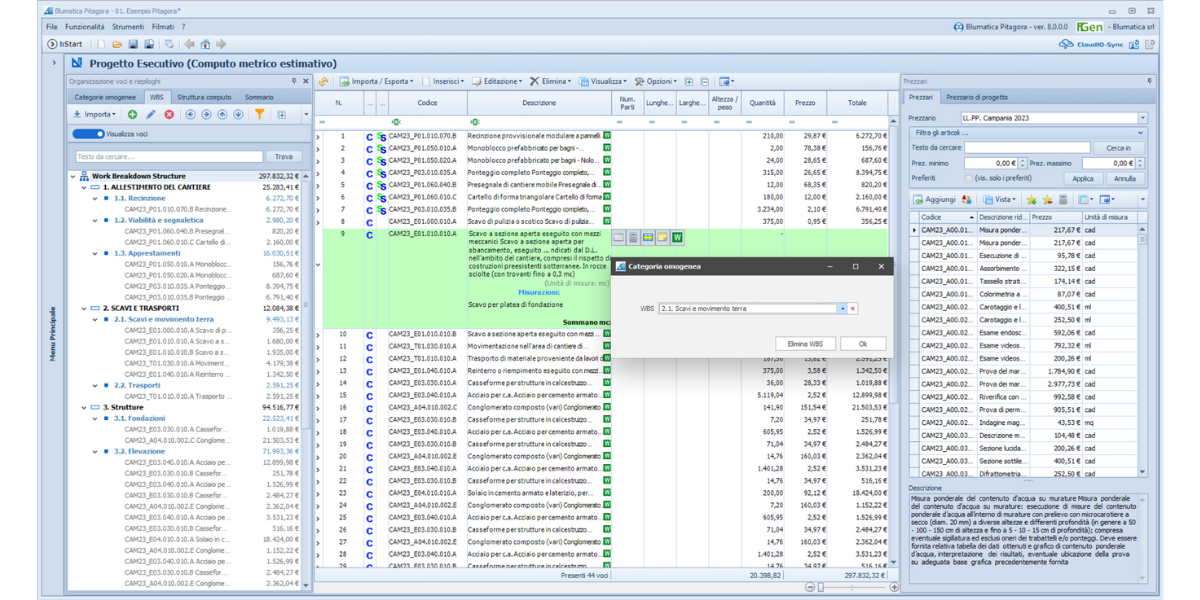The height and width of the screenshot is (600, 1200).
Task: Click the home icon in top toolbar
Action: coord(205,44)
